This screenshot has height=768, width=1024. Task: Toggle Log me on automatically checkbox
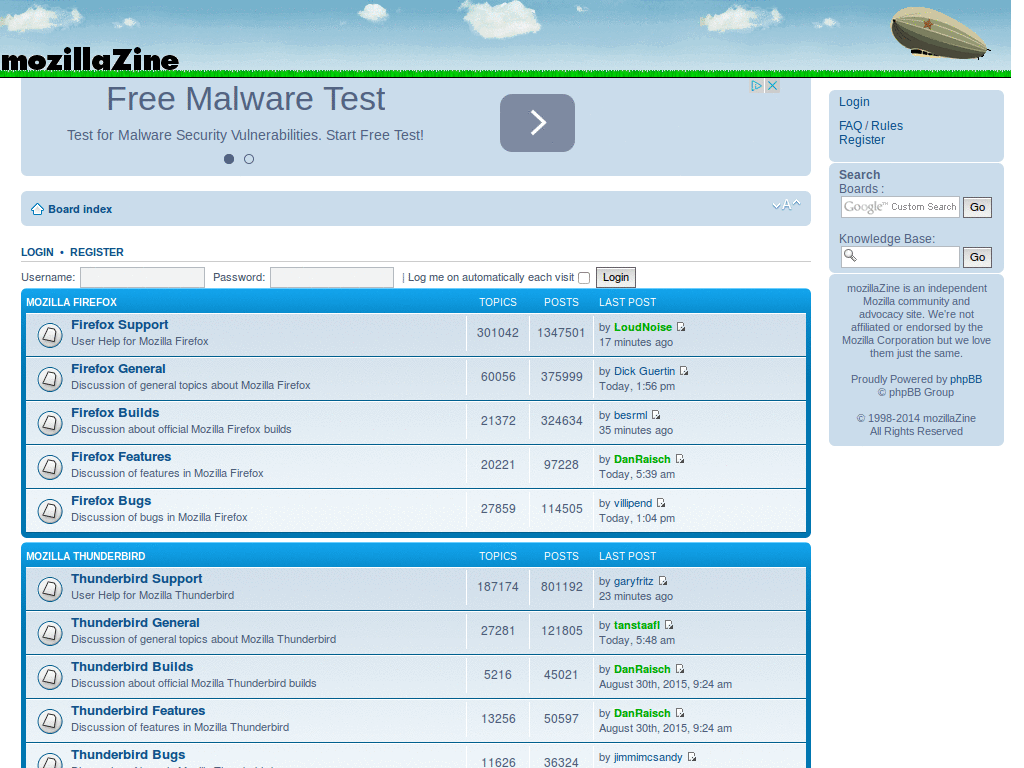pyautogui.click(x=584, y=278)
